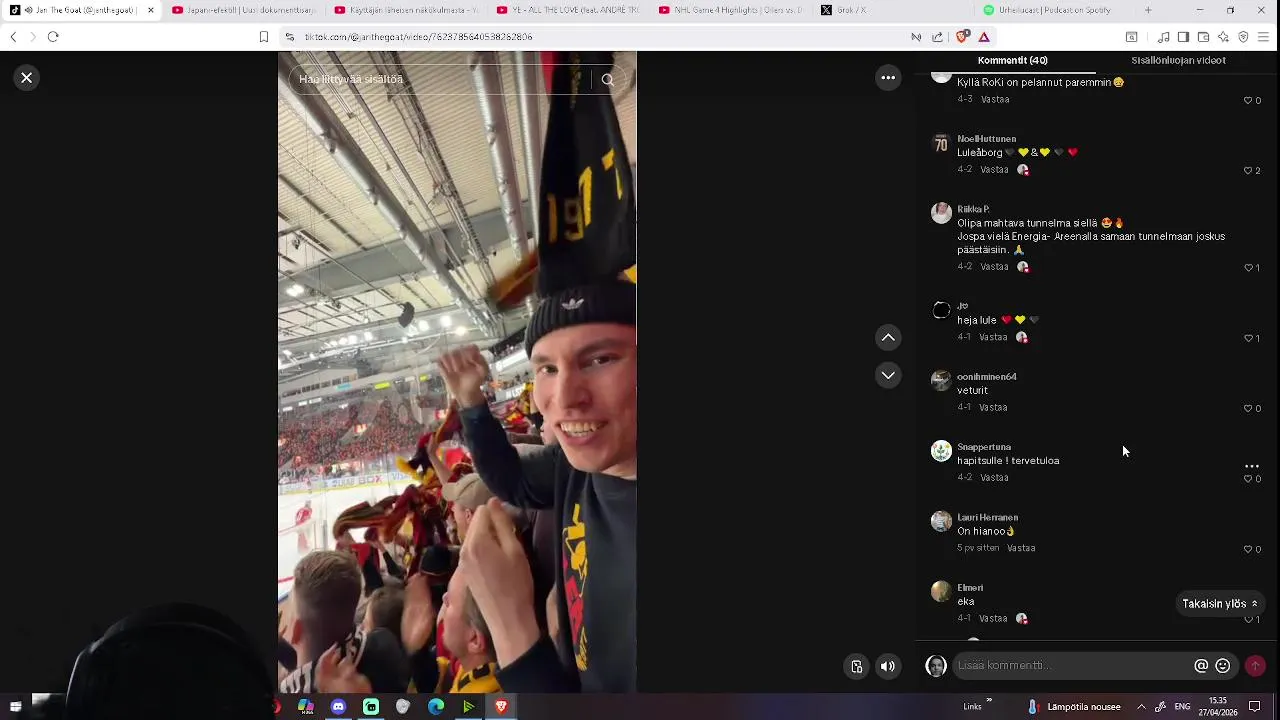The image size is (1280, 720).
Task: Open the three-dots video options menu
Action: coord(888,77)
